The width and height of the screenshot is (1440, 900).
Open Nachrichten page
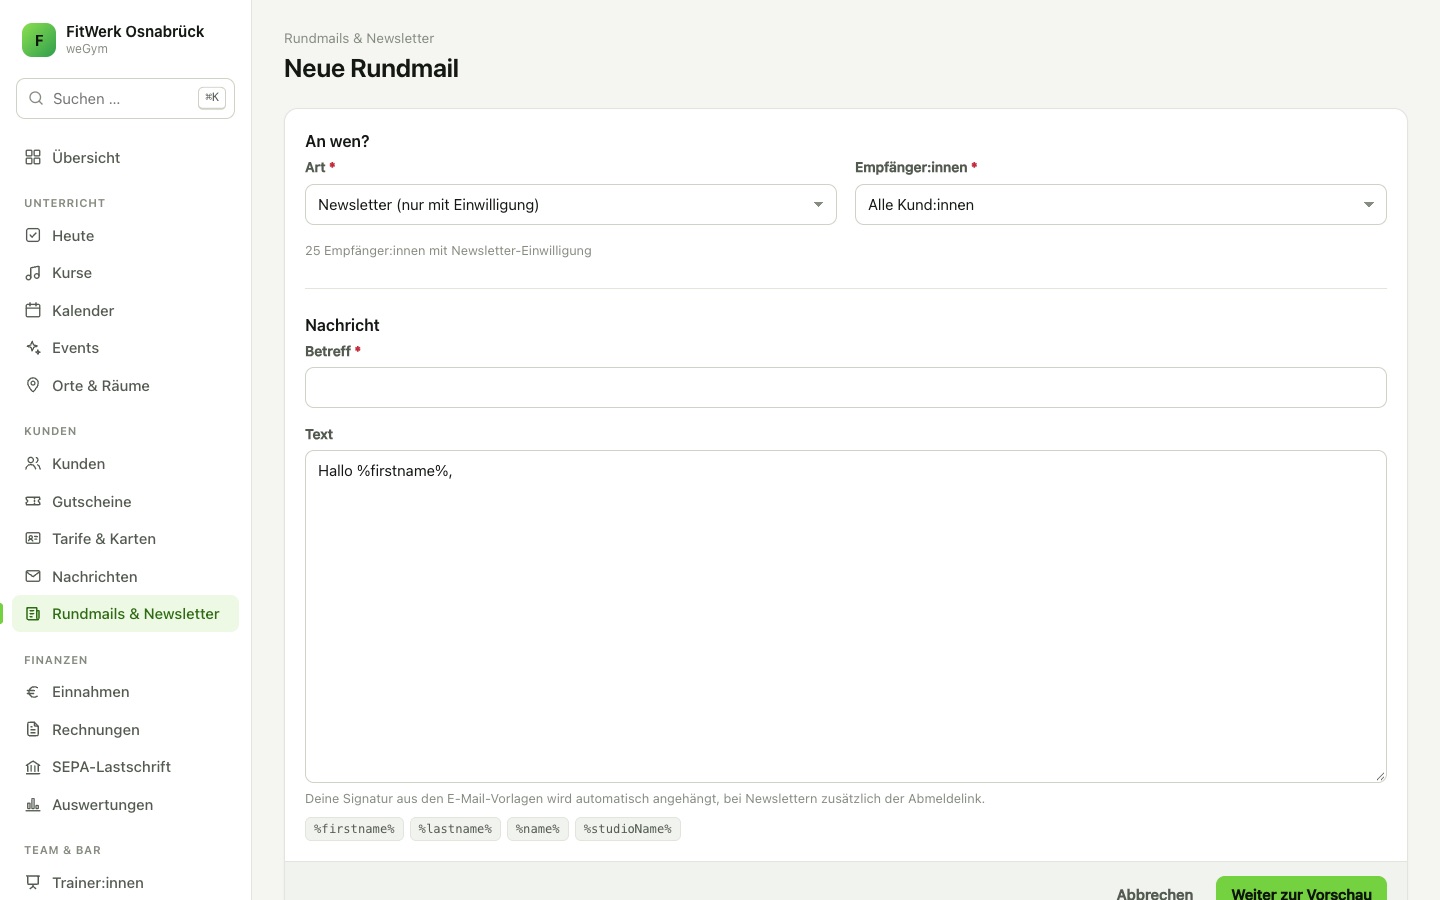(x=125, y=576)
